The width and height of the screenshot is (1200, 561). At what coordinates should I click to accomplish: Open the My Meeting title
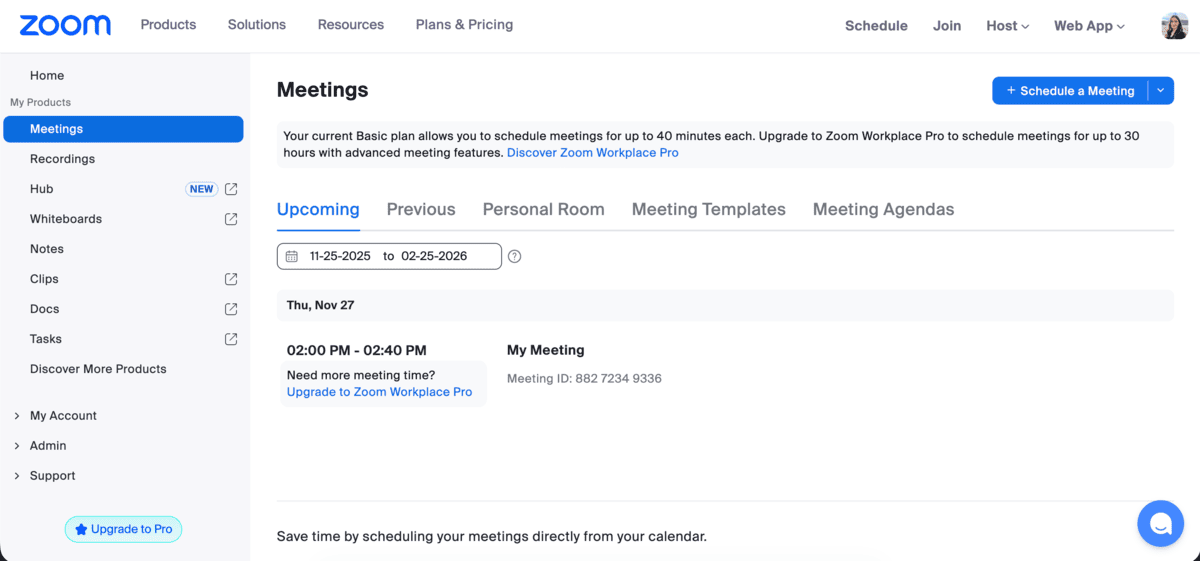pyautogui.click(x=546, y=350)
